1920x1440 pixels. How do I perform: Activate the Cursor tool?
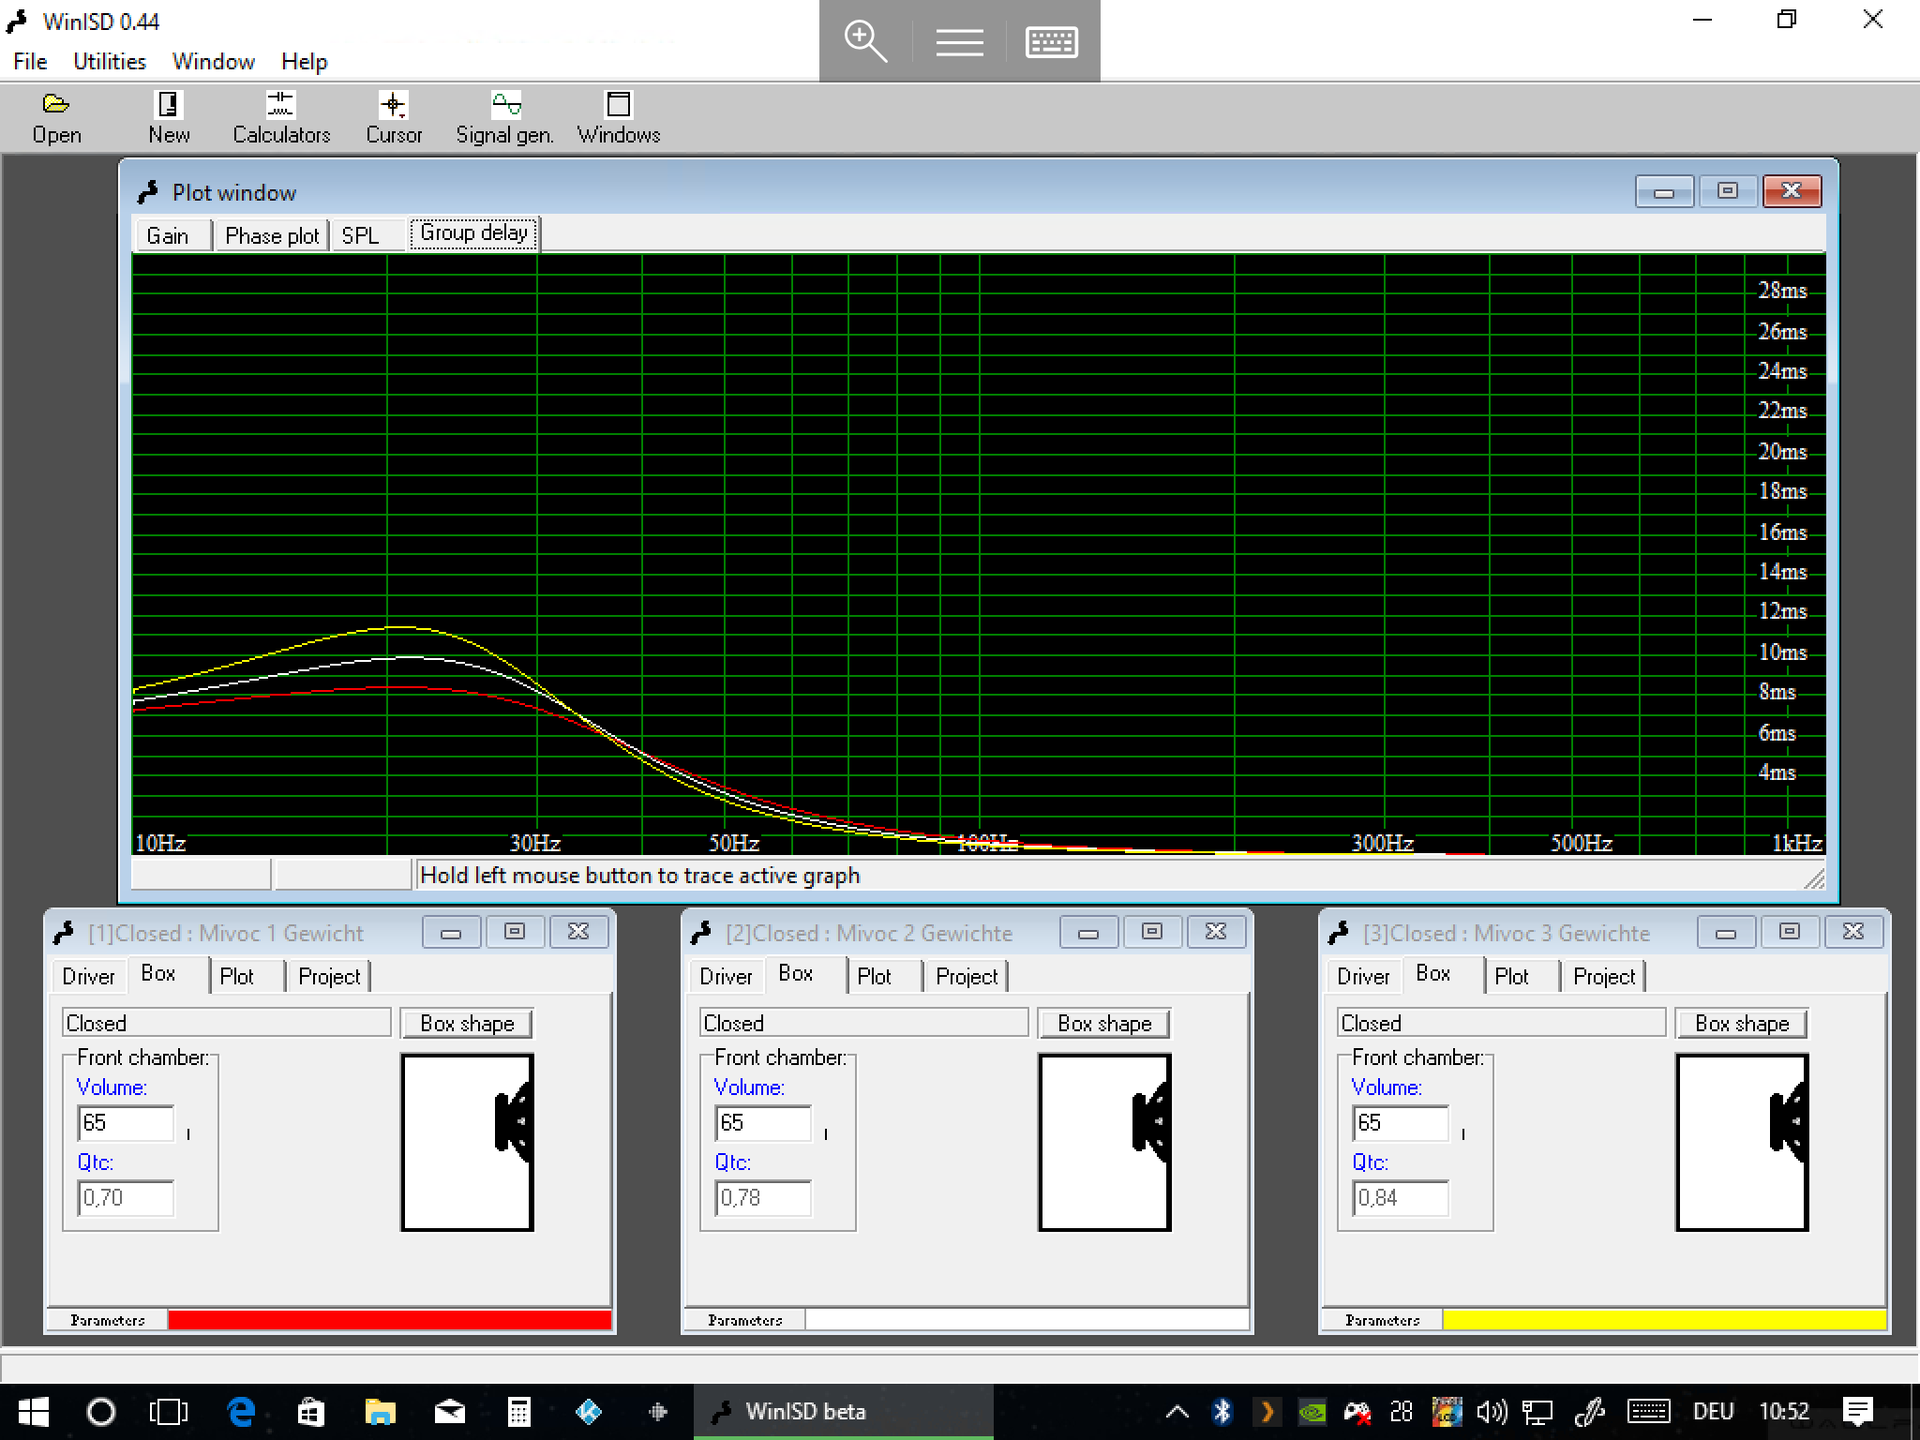tap(393, 118)
